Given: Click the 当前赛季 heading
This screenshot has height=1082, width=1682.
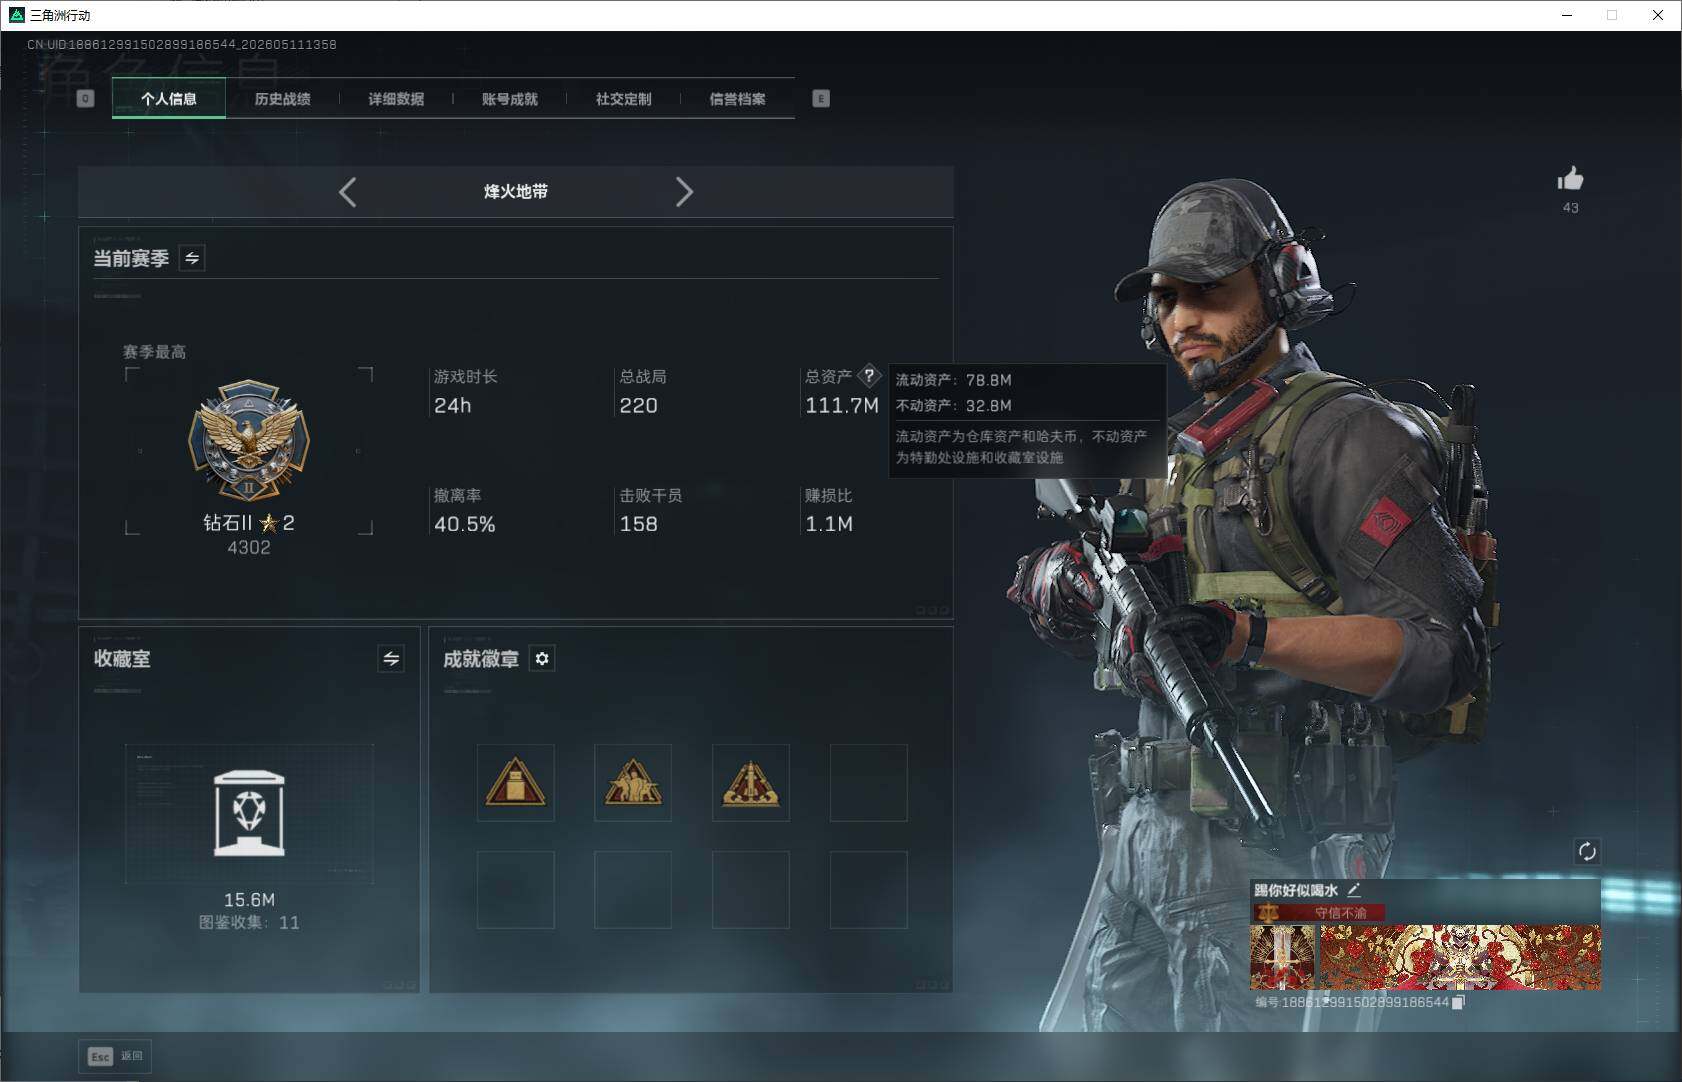Looking at the screenshot, I should tap(131, 258).
